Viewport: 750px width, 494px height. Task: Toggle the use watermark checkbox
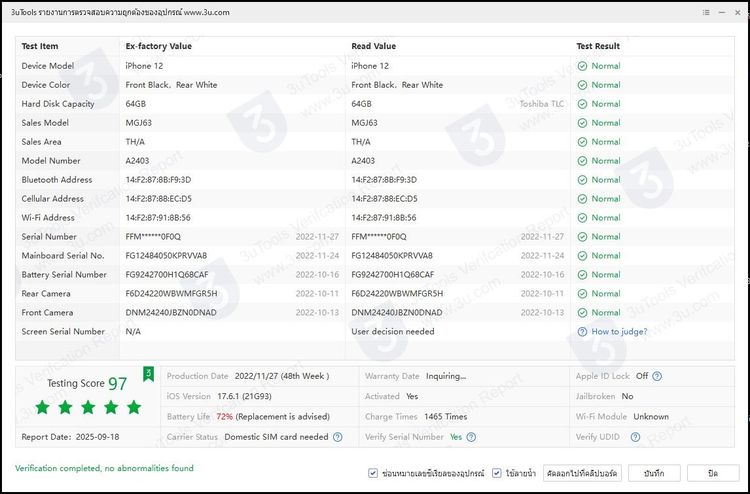[497, 472]
